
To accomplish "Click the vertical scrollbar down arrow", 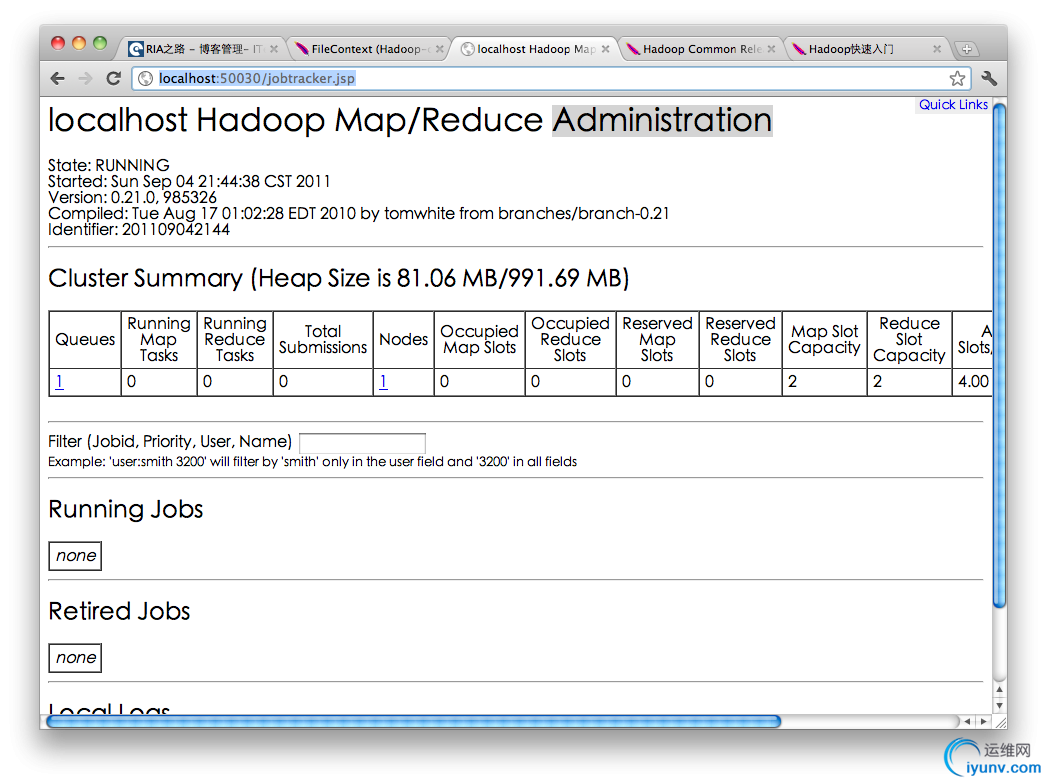I will coord(999,705).
